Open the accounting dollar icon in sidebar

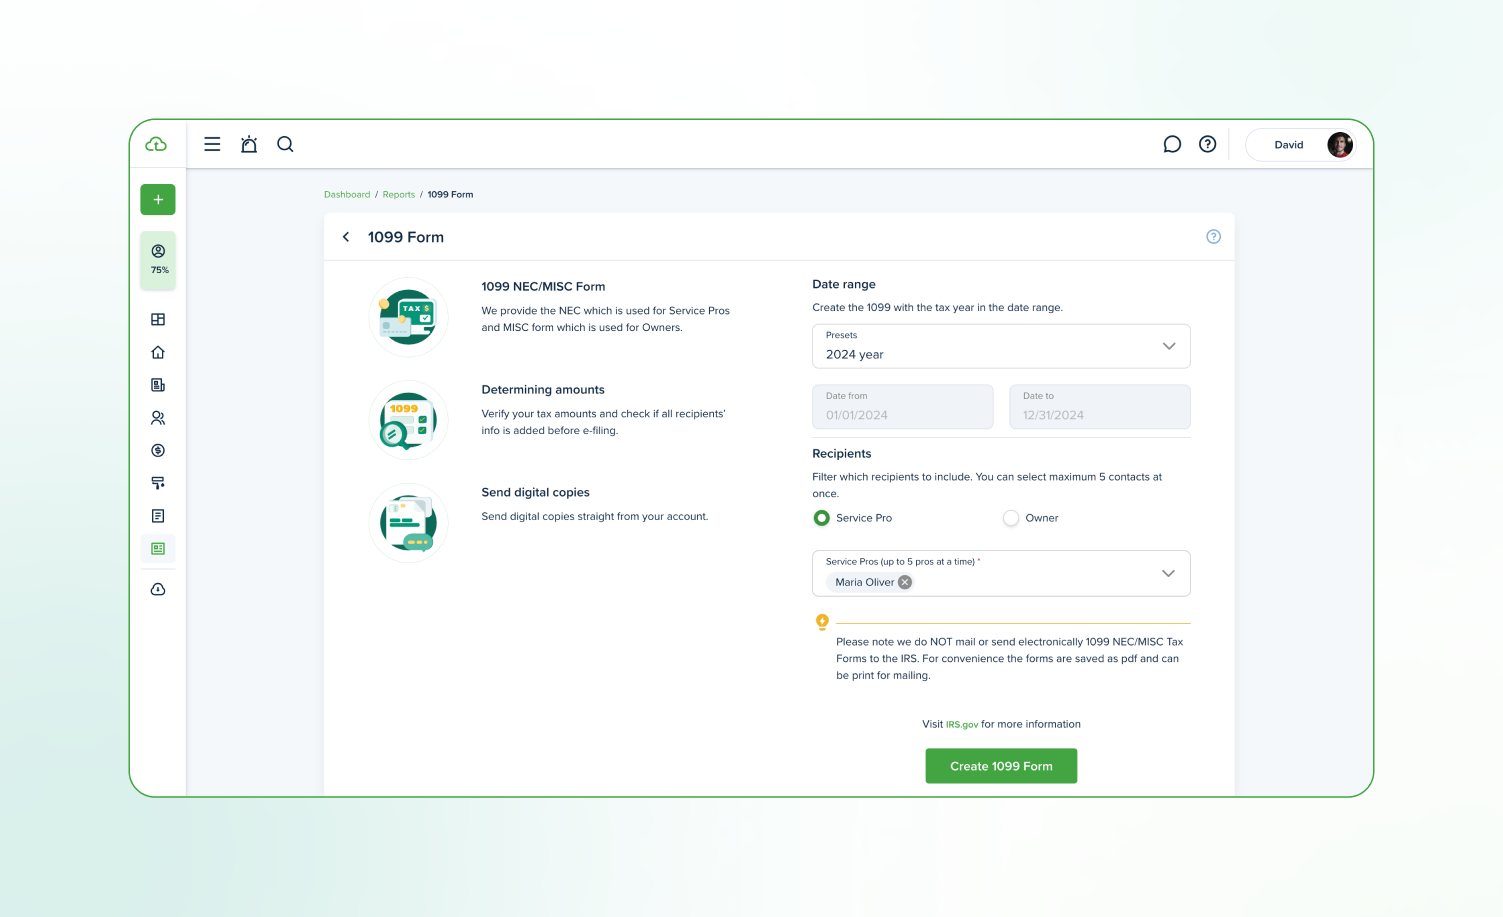158,451
